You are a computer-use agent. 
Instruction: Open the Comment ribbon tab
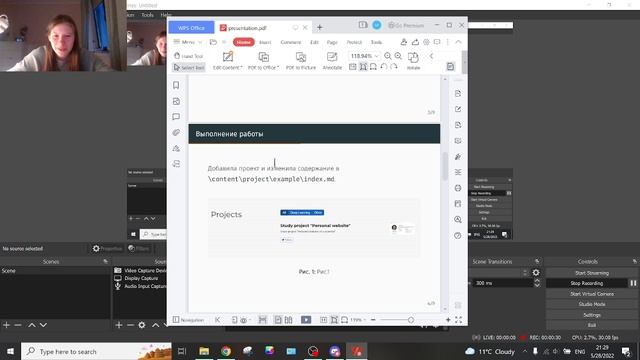click(x=291, y=42)
